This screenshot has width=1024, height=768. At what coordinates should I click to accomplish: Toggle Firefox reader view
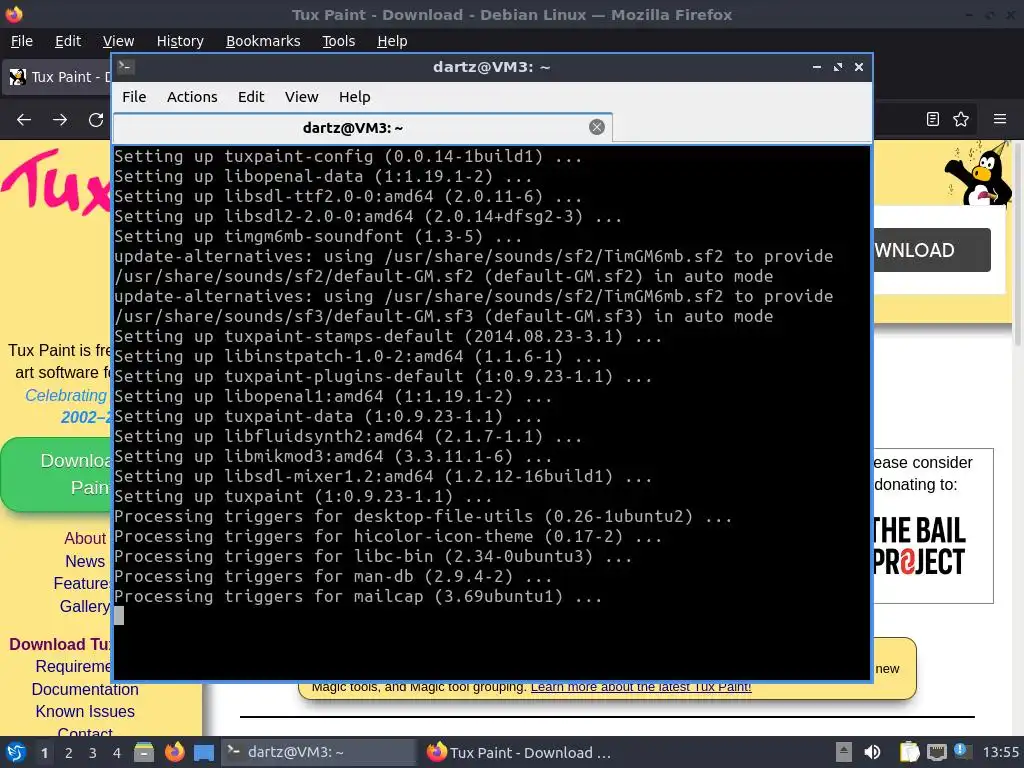(933, 119)
